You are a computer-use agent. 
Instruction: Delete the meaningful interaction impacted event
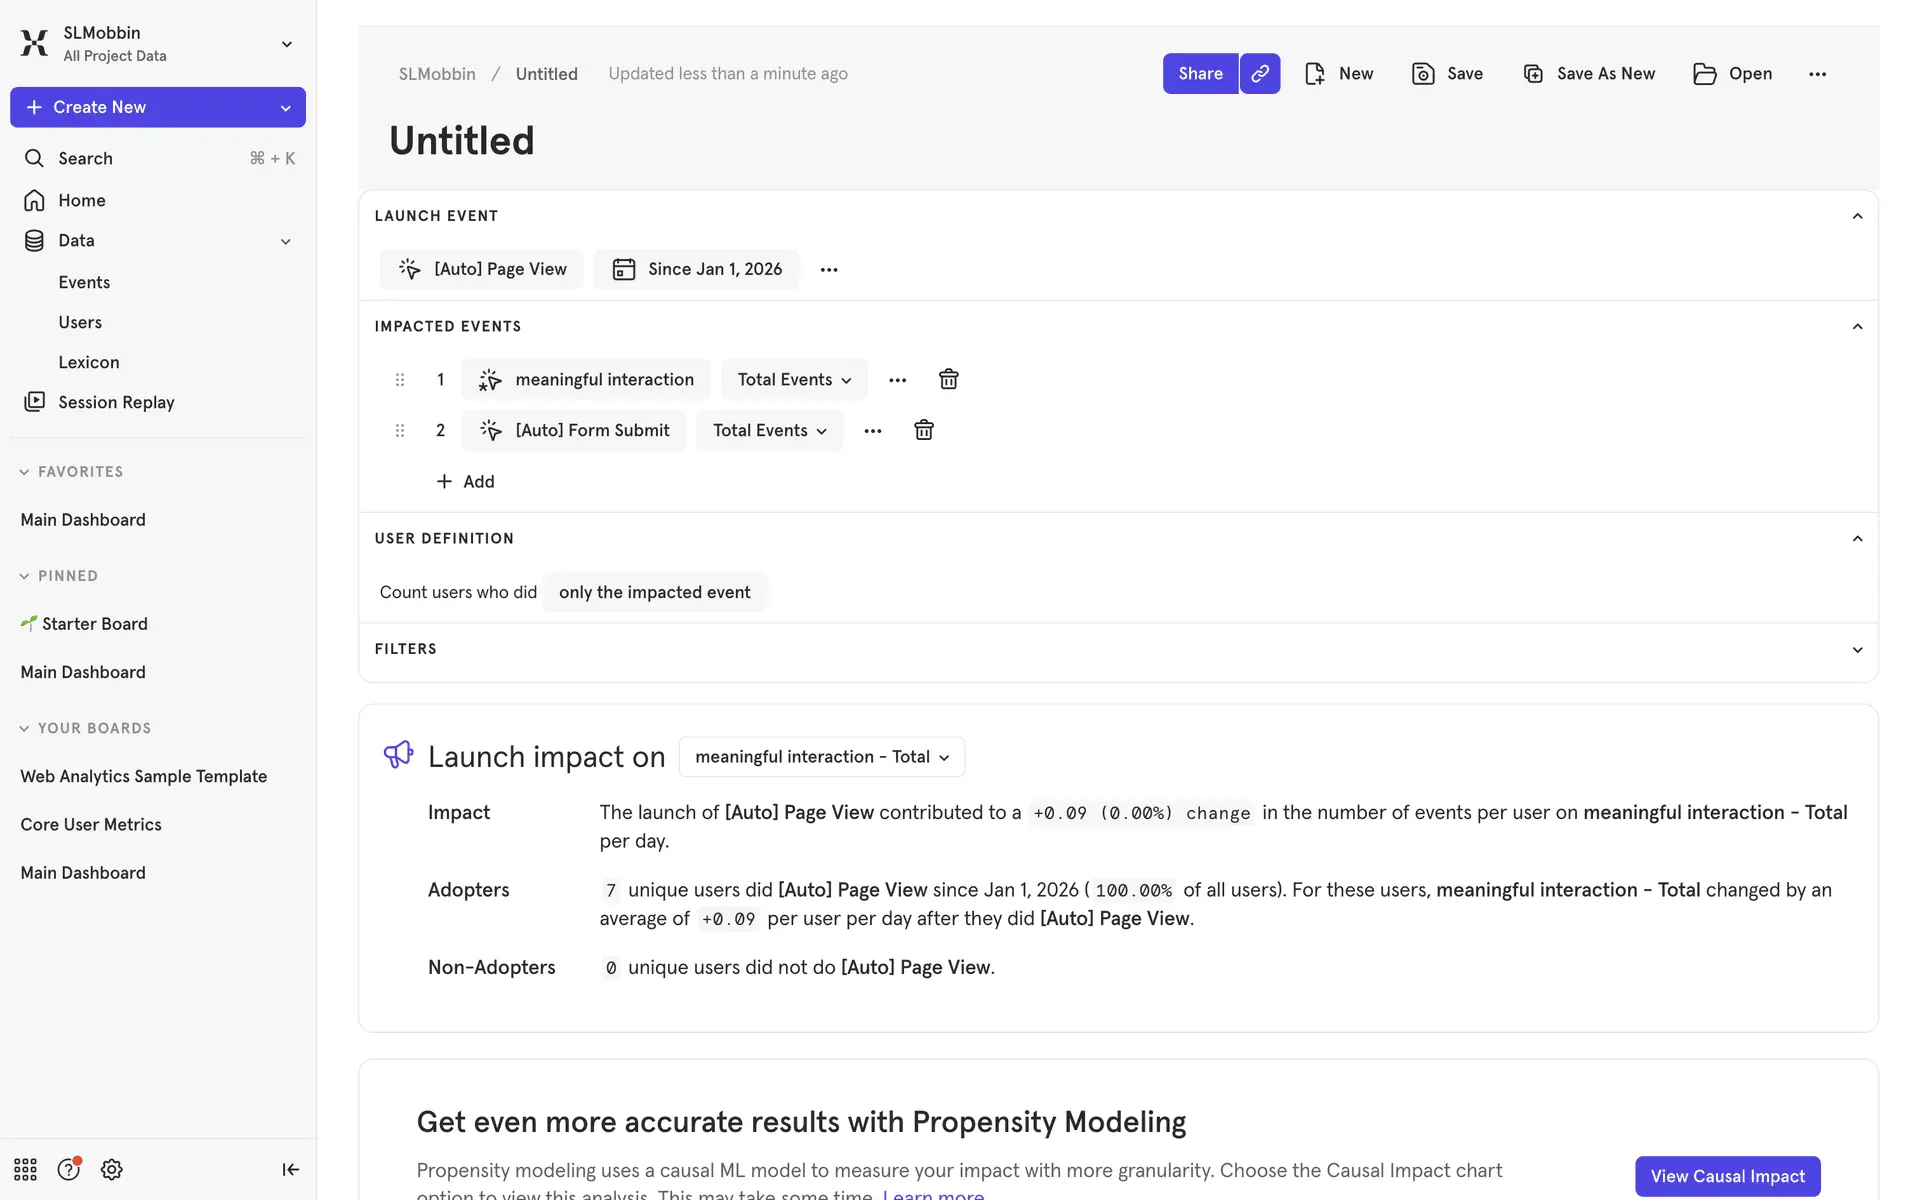pos(948,380)
